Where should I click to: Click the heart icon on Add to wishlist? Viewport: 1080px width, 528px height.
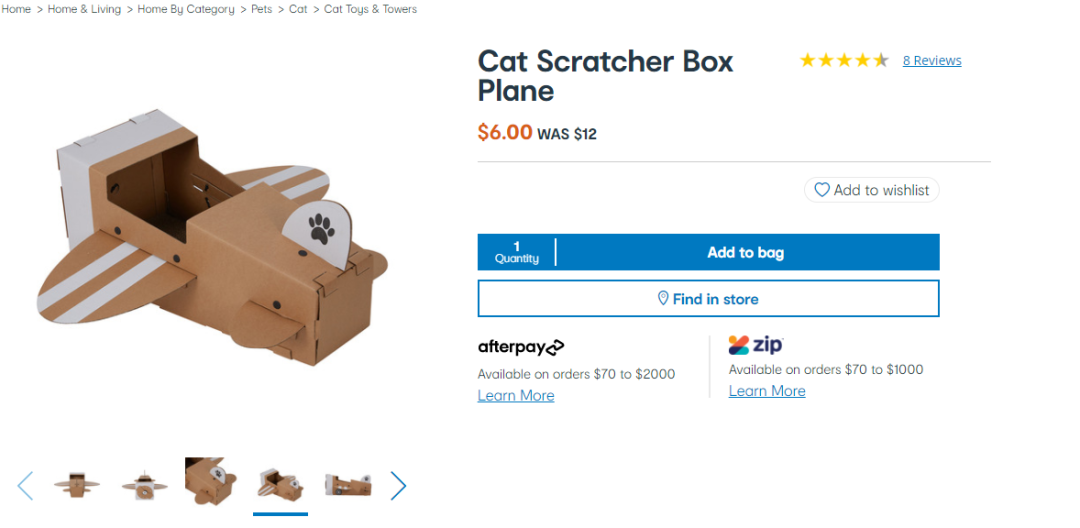(x=822, y=190)
